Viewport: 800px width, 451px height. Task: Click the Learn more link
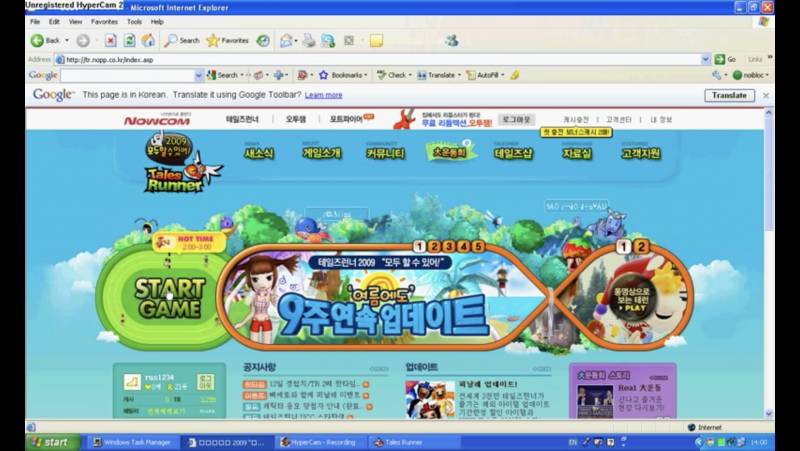[x=323, y=95]
